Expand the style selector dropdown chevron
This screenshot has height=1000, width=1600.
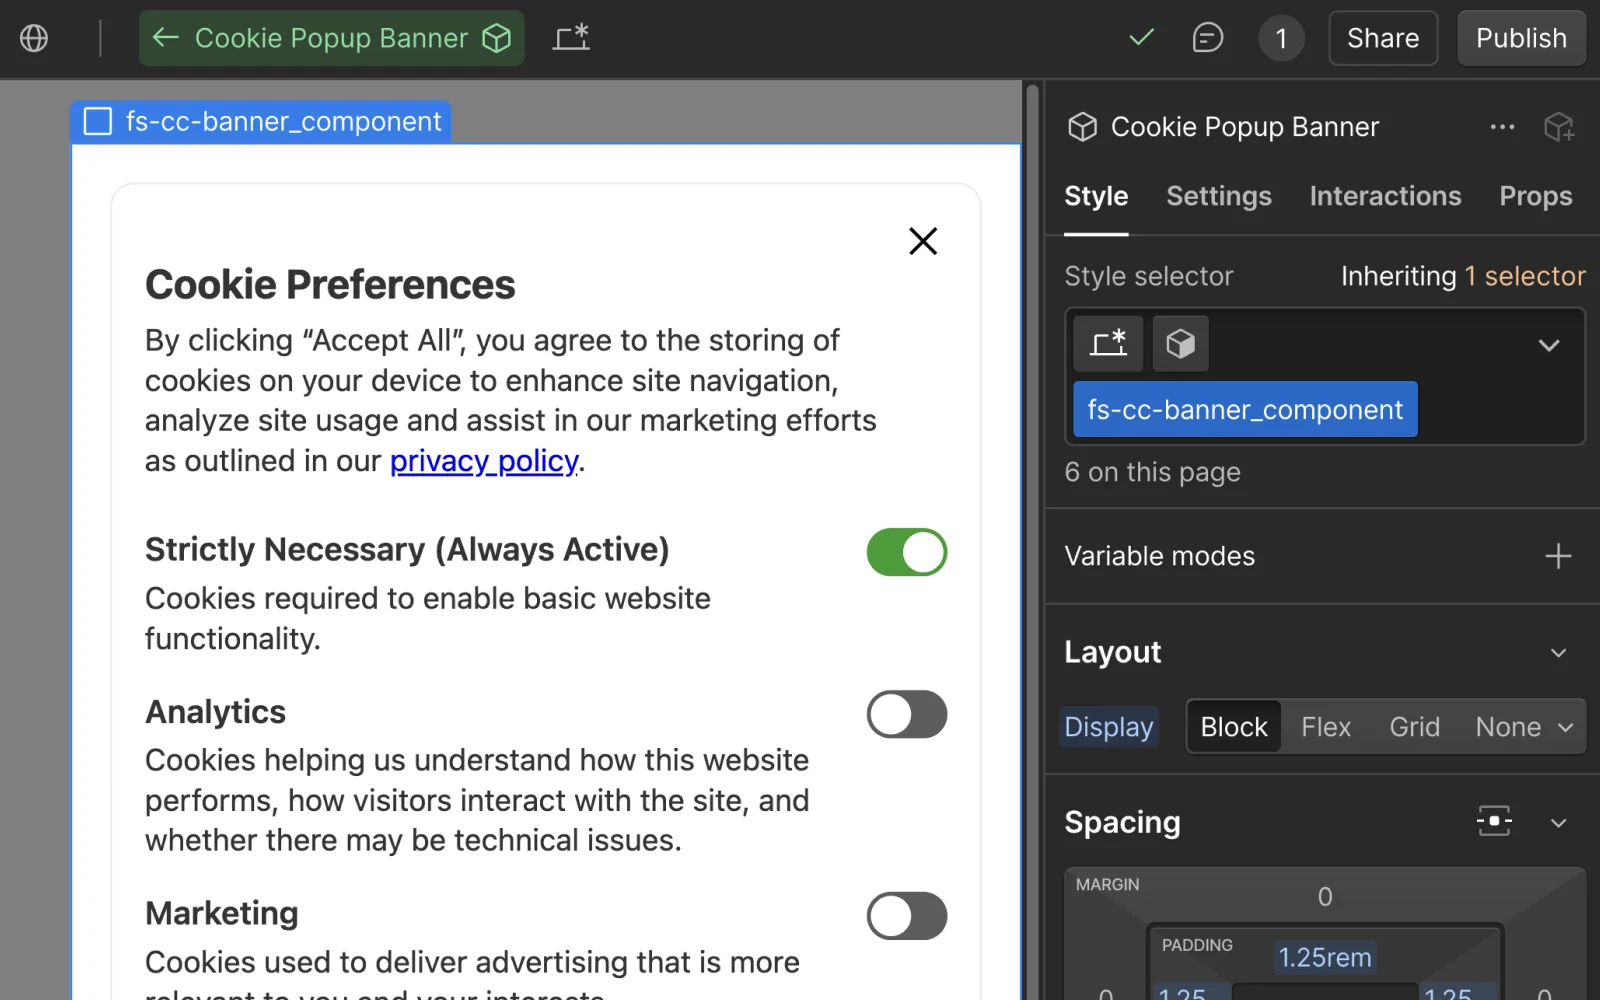[1548, 346]
